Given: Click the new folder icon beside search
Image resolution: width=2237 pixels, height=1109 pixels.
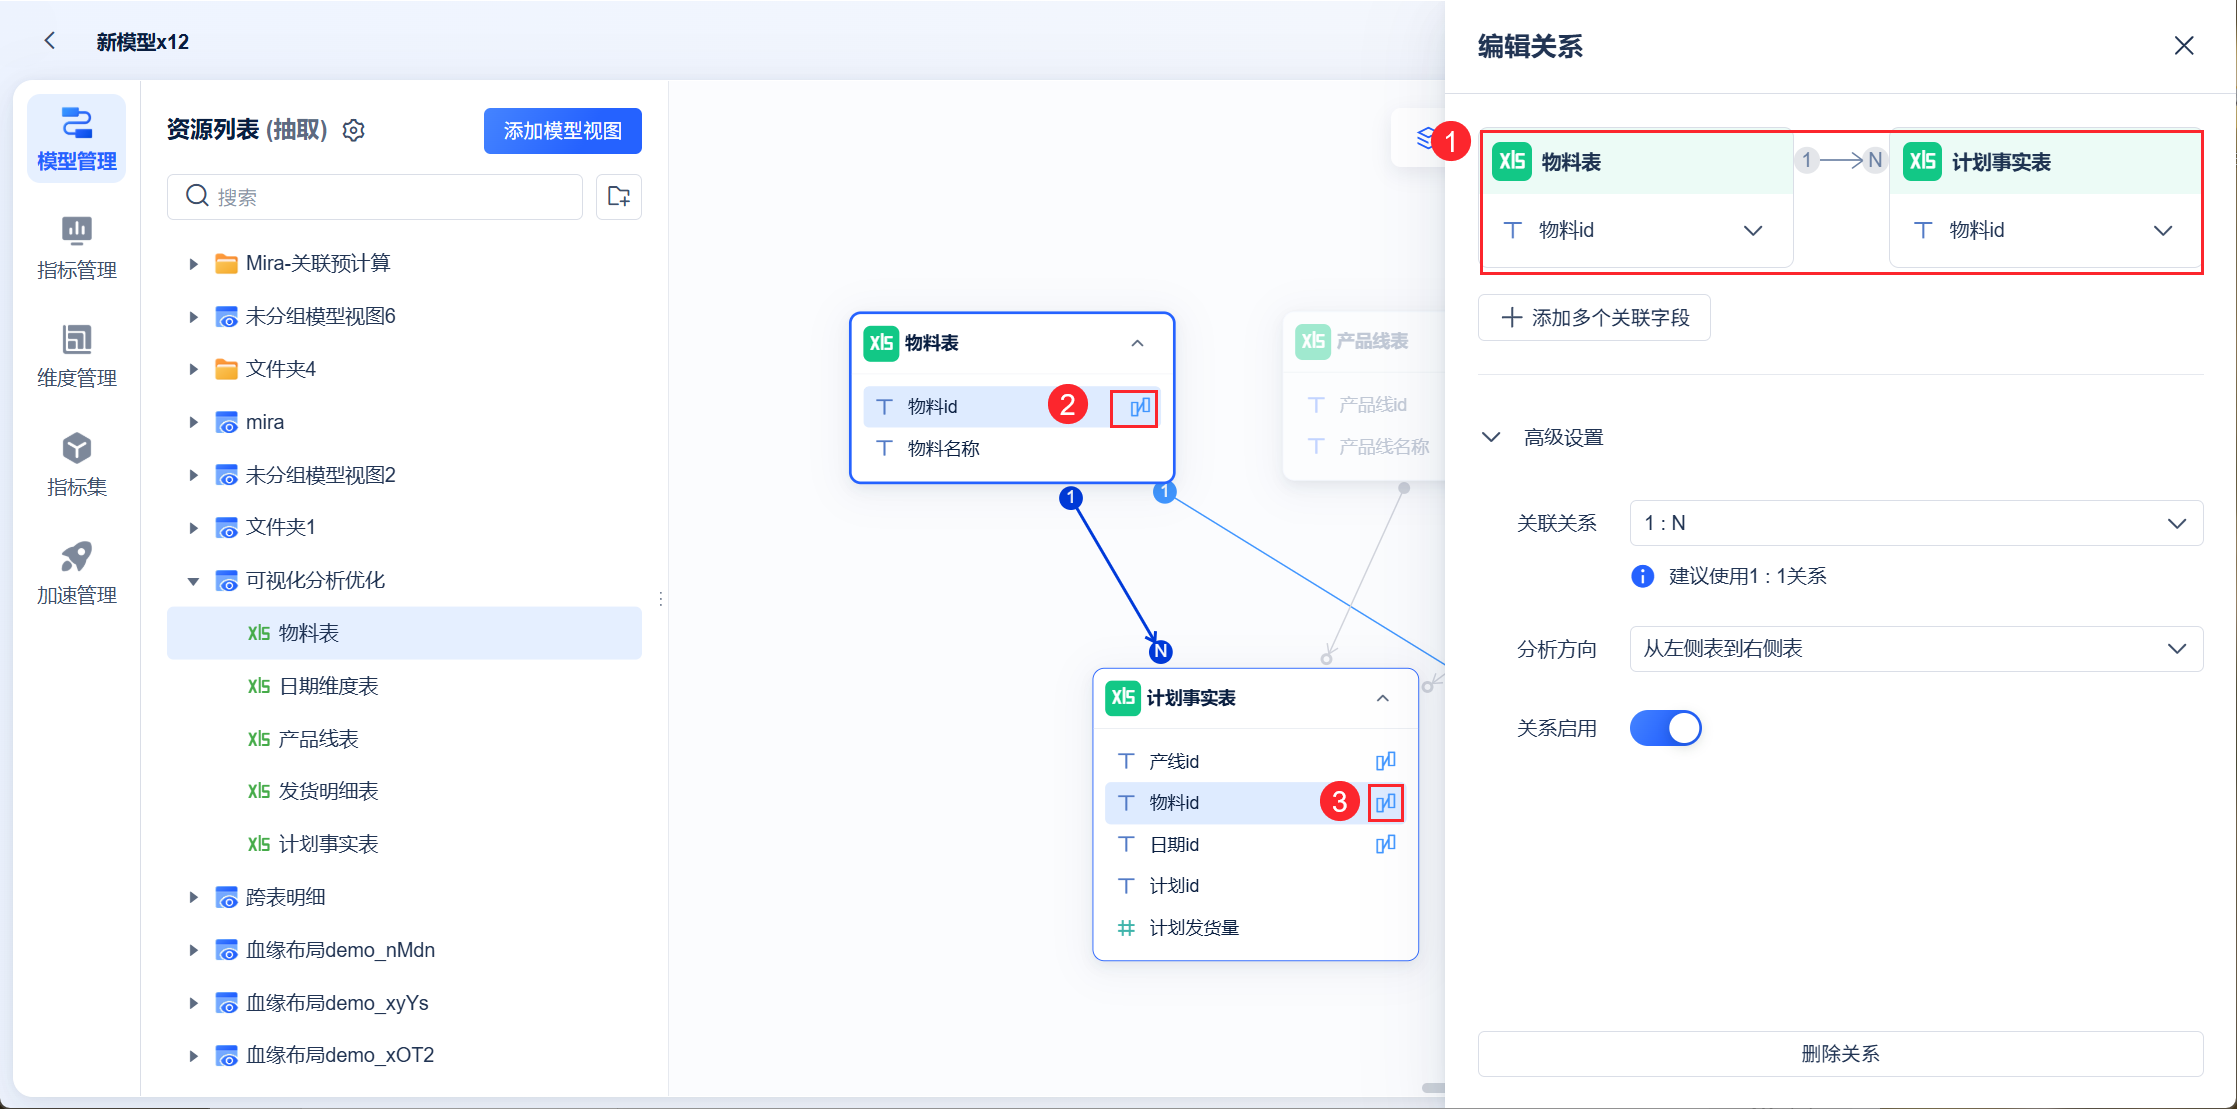Looking at the screenshot, I should click(x=618, y=197).
